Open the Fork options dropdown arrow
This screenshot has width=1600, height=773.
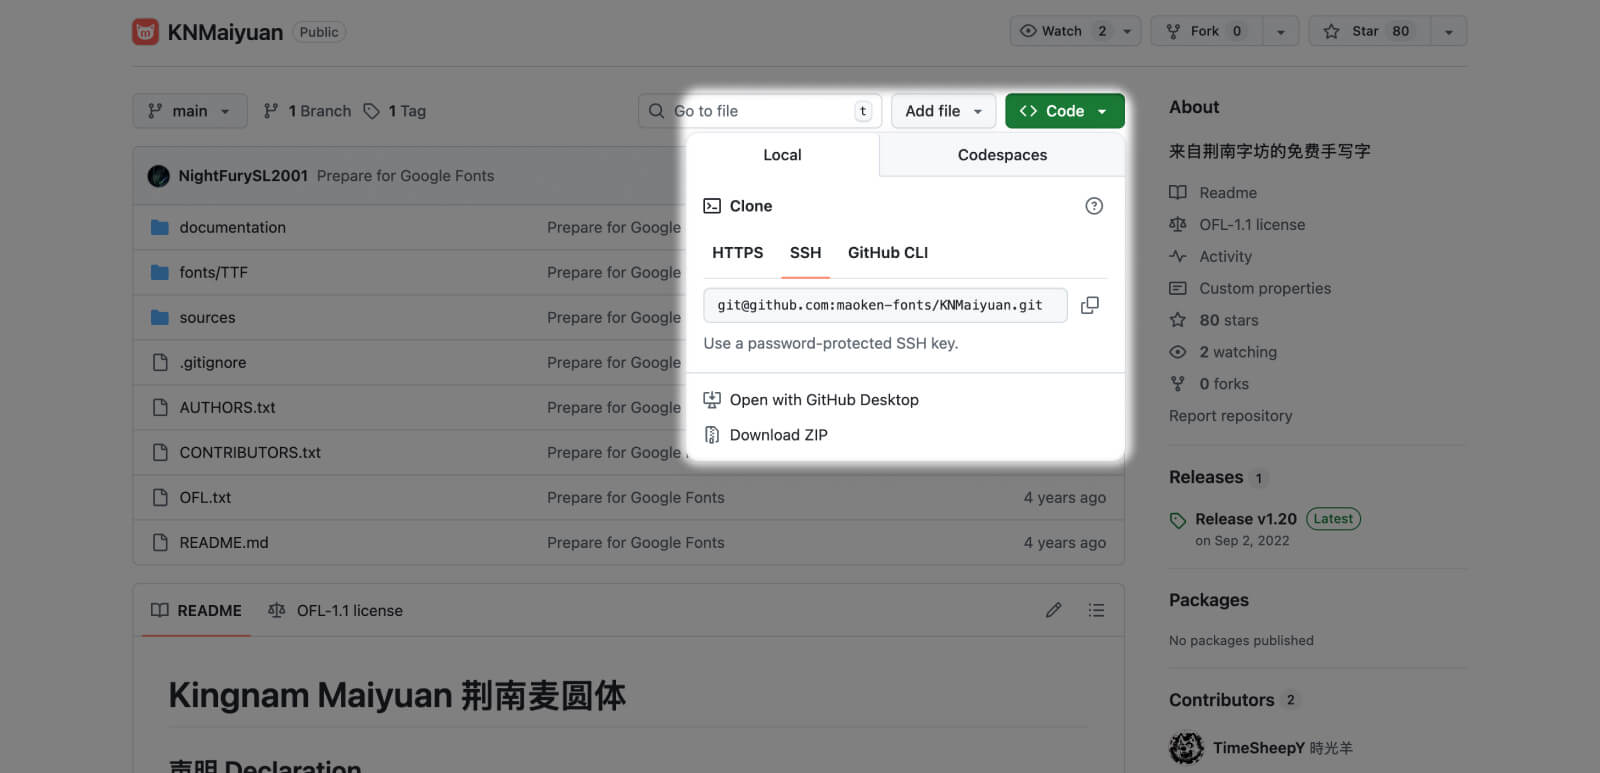click(x=1281, y=31)
